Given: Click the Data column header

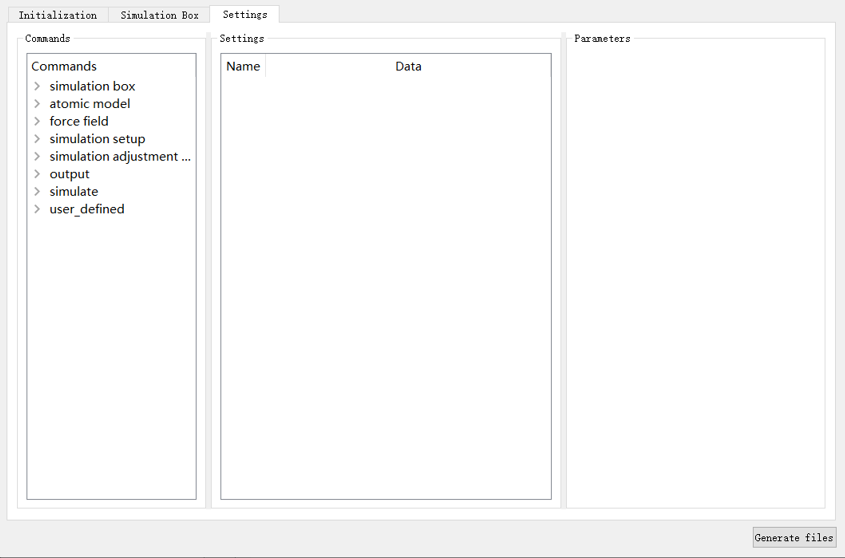Looking at the screenshot, I should coord(408,67).
